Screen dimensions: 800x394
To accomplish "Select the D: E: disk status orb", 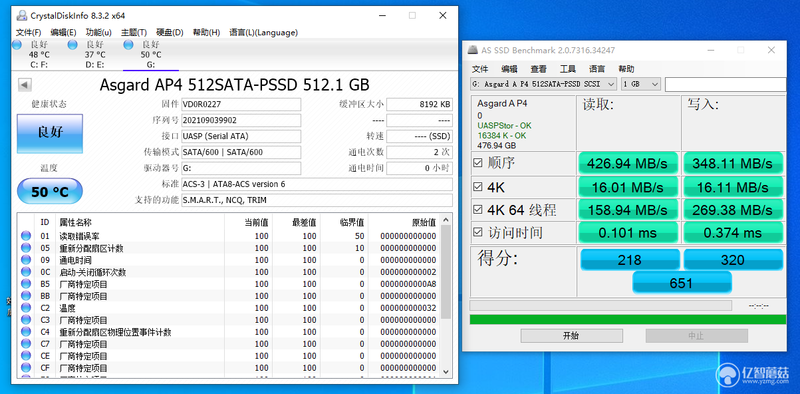I will coord(72,45).
